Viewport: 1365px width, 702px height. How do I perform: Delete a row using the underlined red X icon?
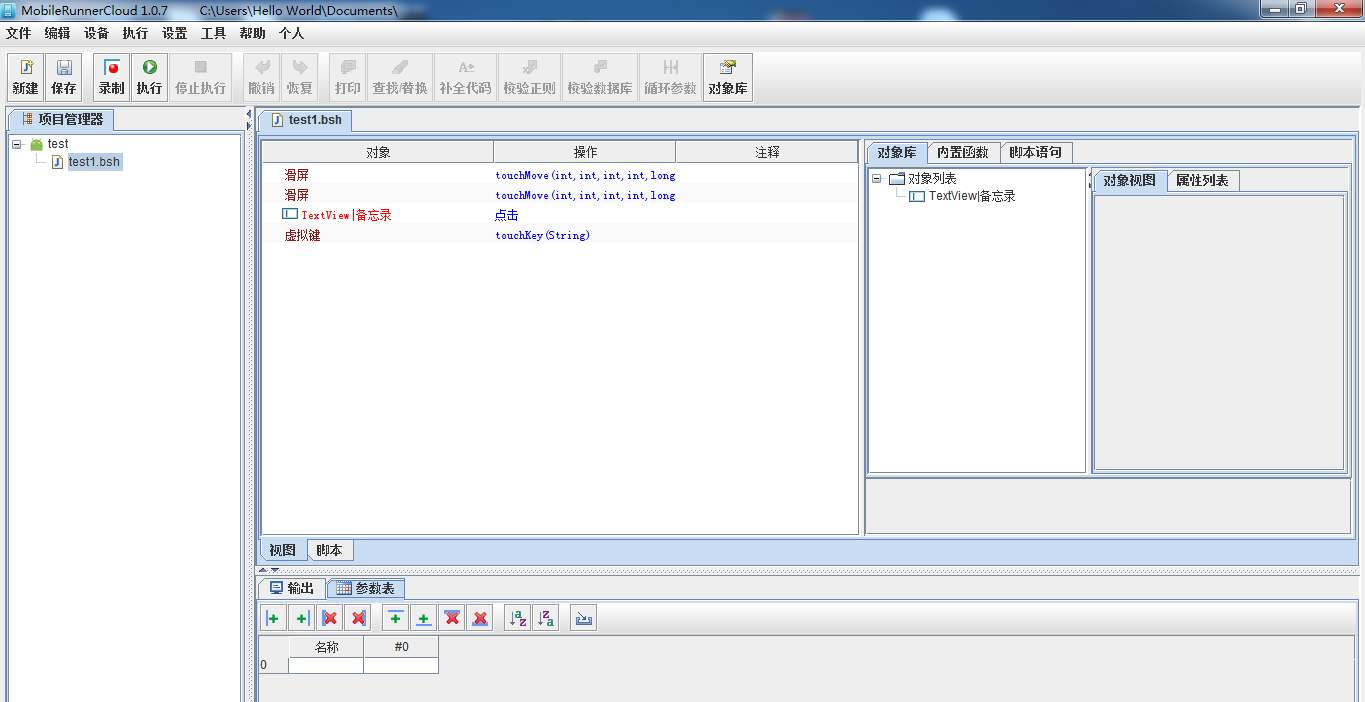pos(479,617)
